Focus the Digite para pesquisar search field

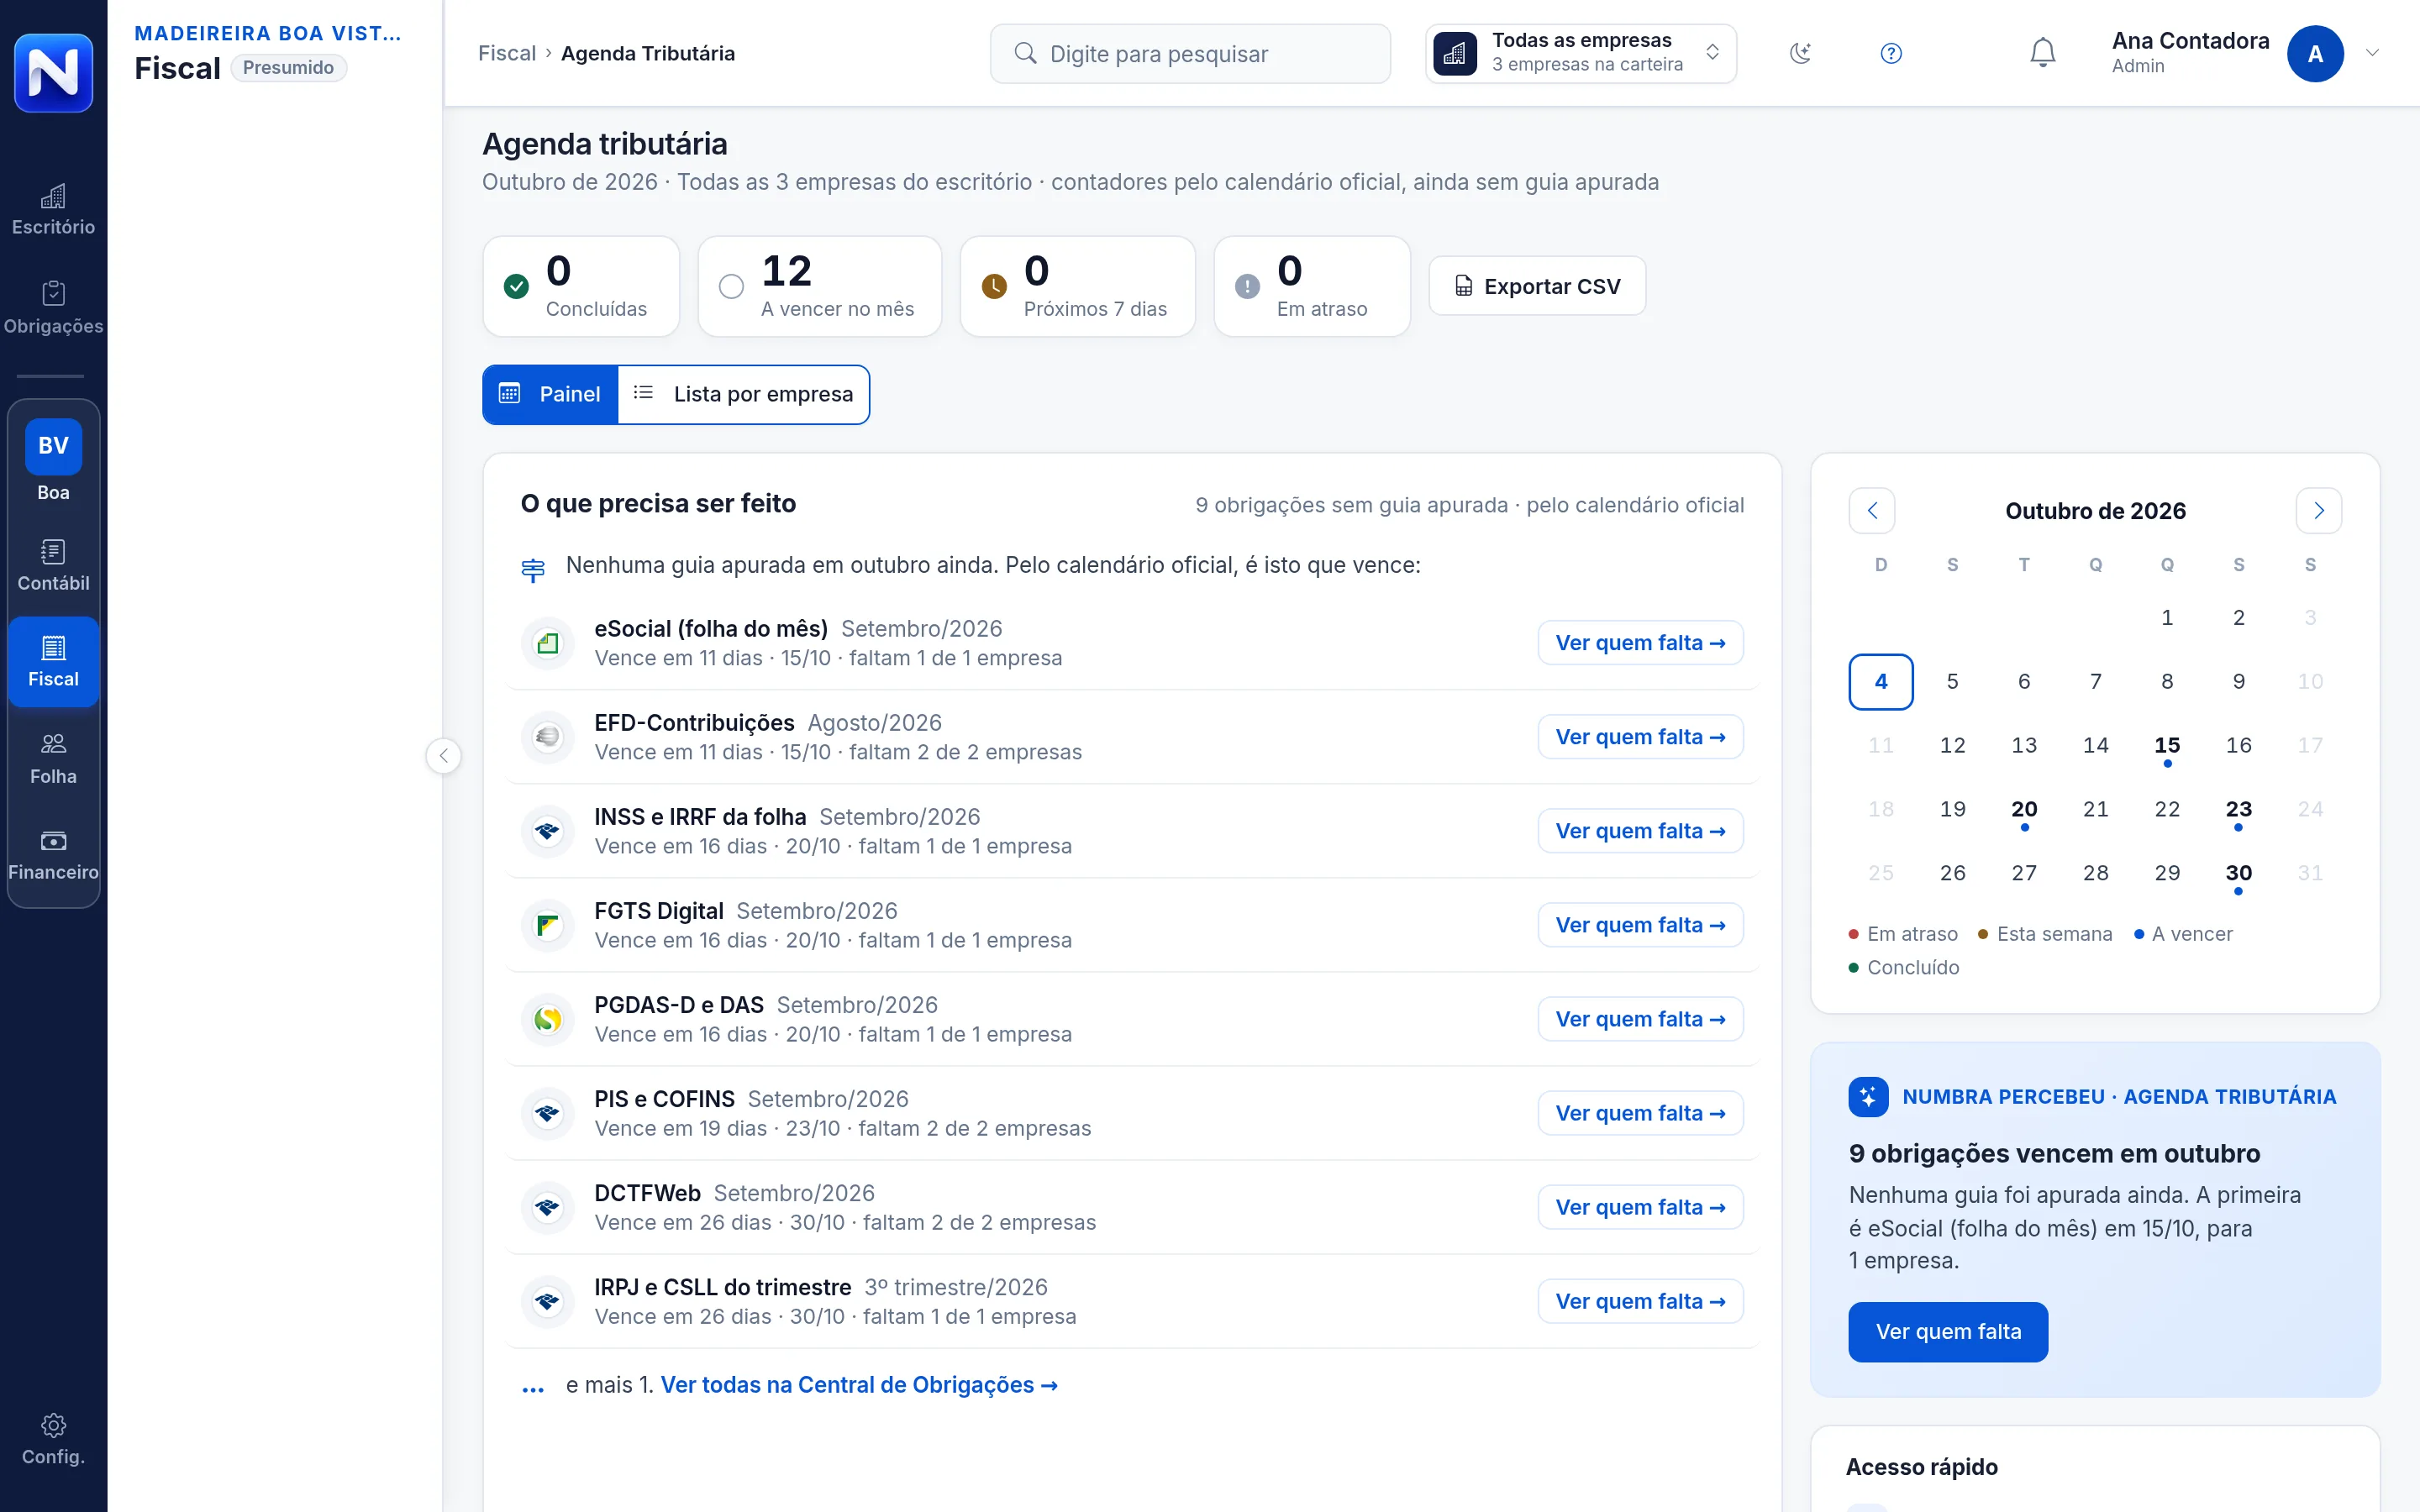[x=1190, y=53]
